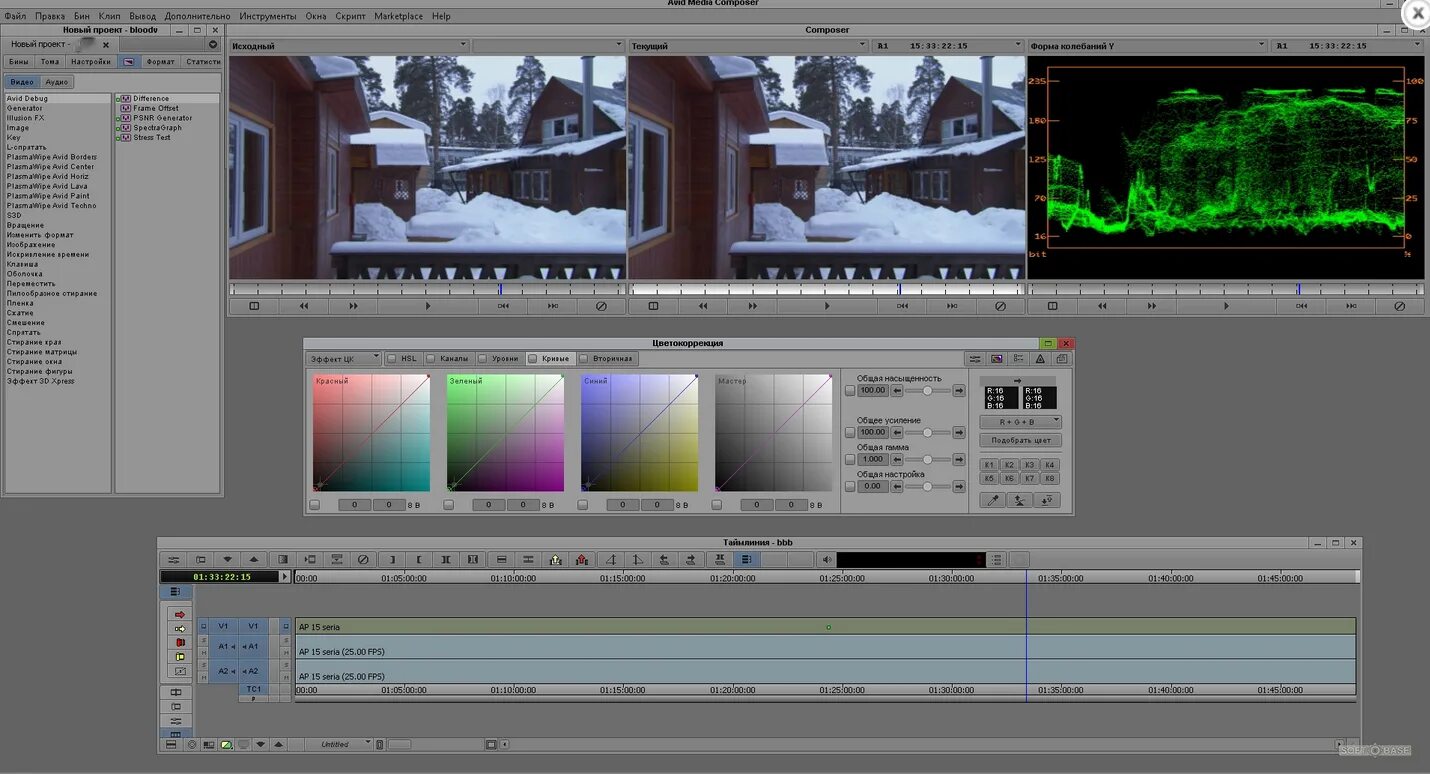This screenshot has width=1430, height=774.
Task: Adjust the Общее усиление slider
Action: pos(927,433)
